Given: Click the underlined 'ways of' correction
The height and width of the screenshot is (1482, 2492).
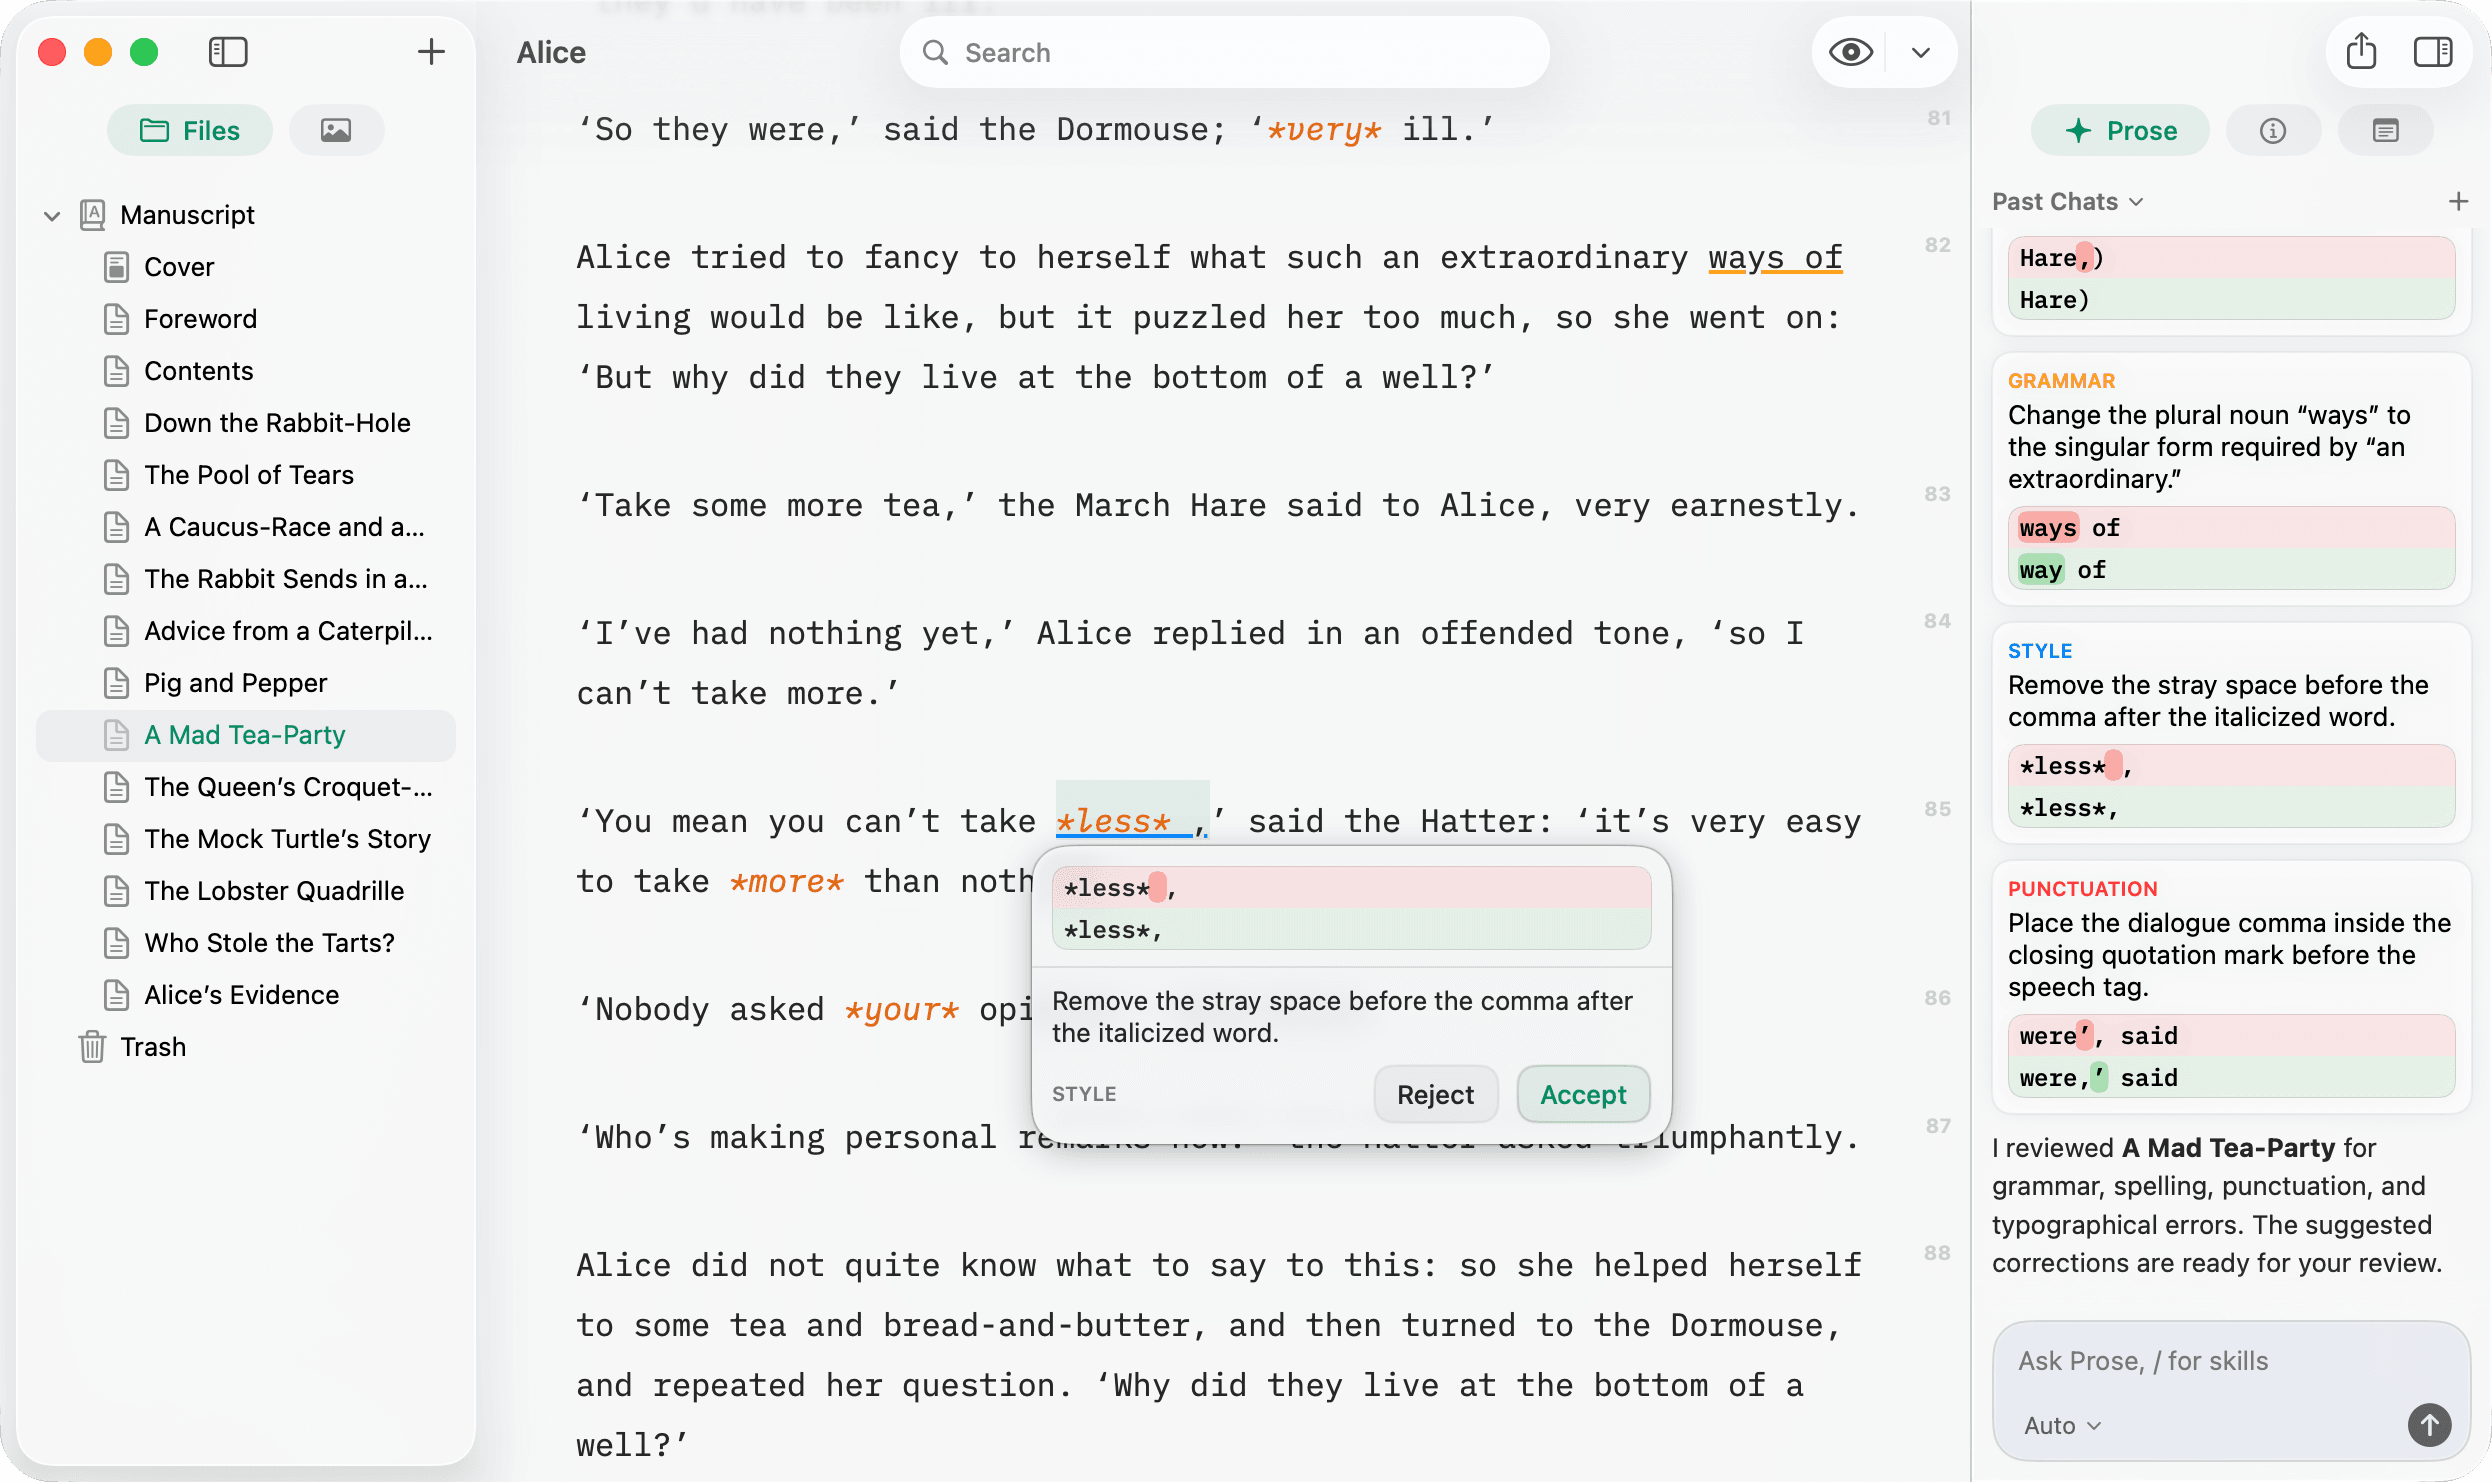Looking at the screenshot, I should click(x=1774, y=258).
